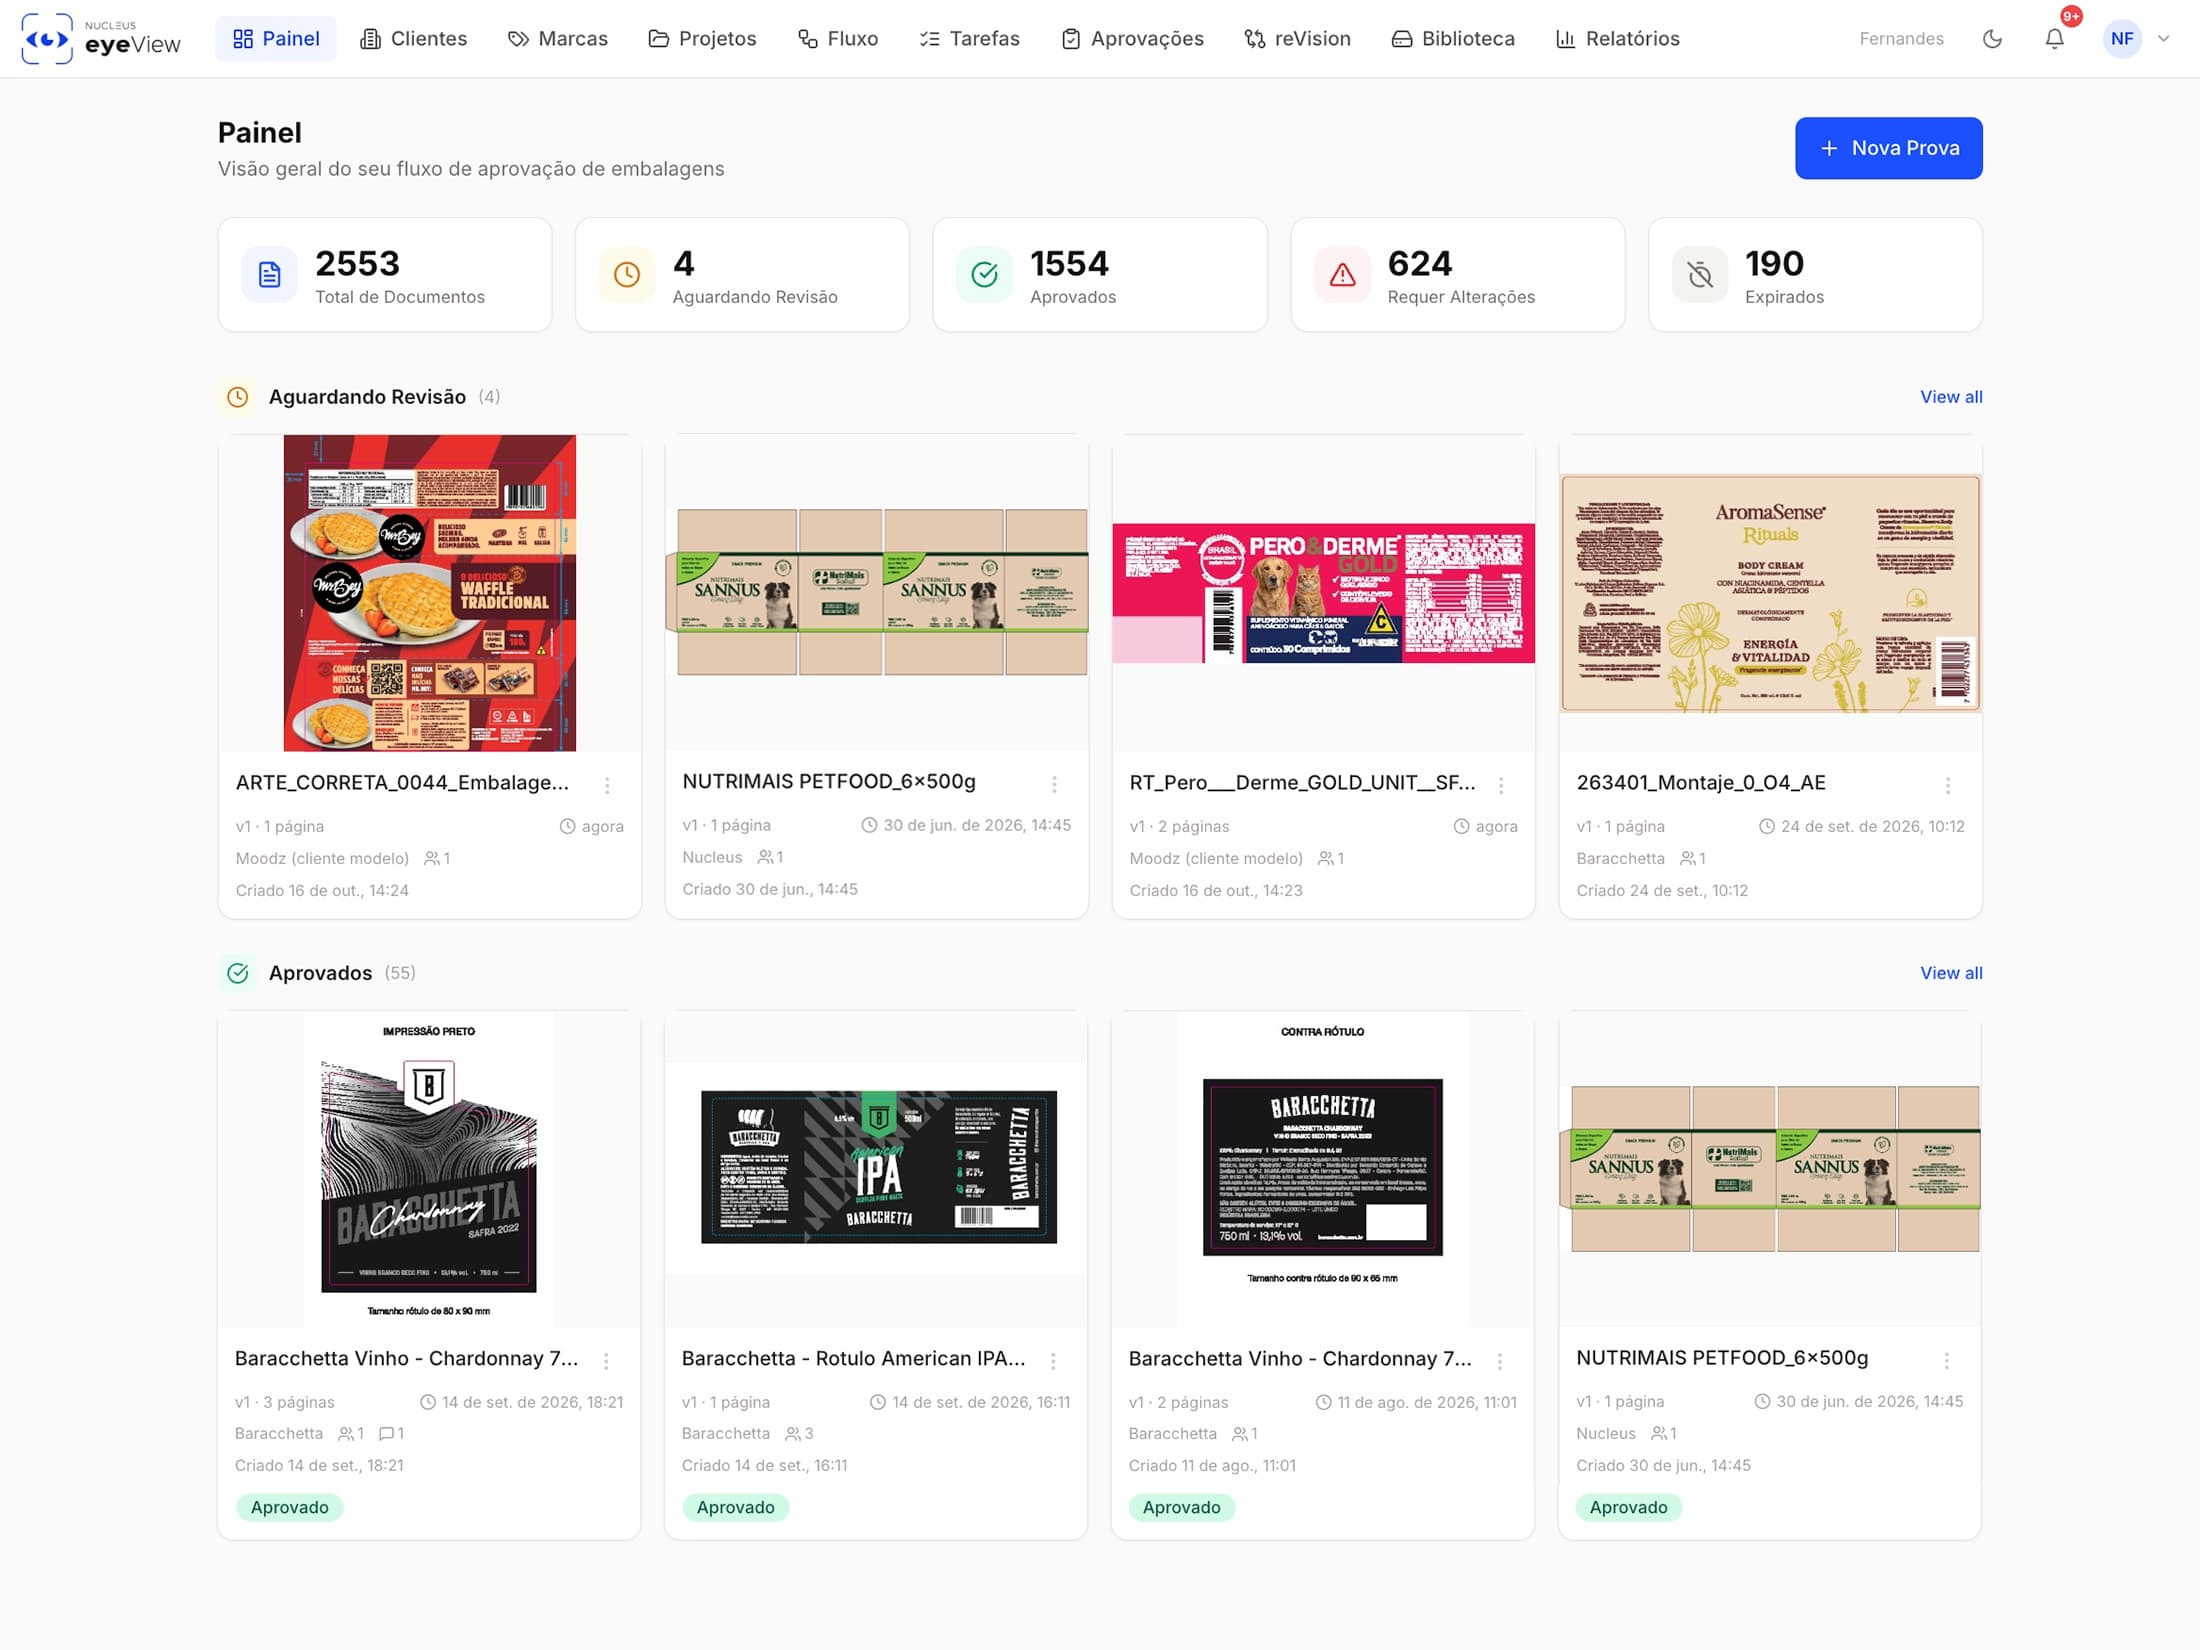Open Relatórios in navigation
The width and height of the screenshot is (2200, 1650).
pyautogui.click(x=1617, y=39)
